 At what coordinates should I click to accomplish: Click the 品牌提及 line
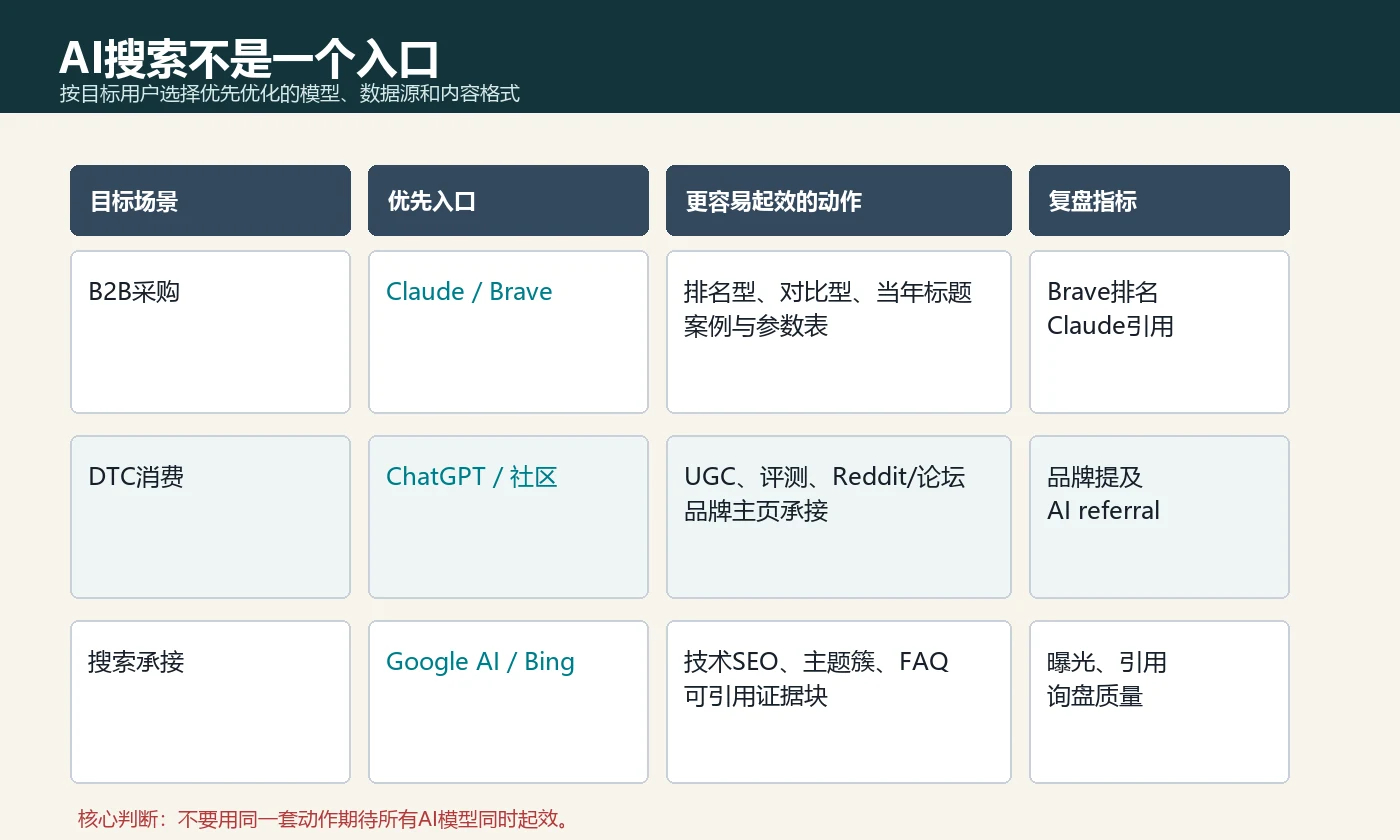[x=1095, y=477]
